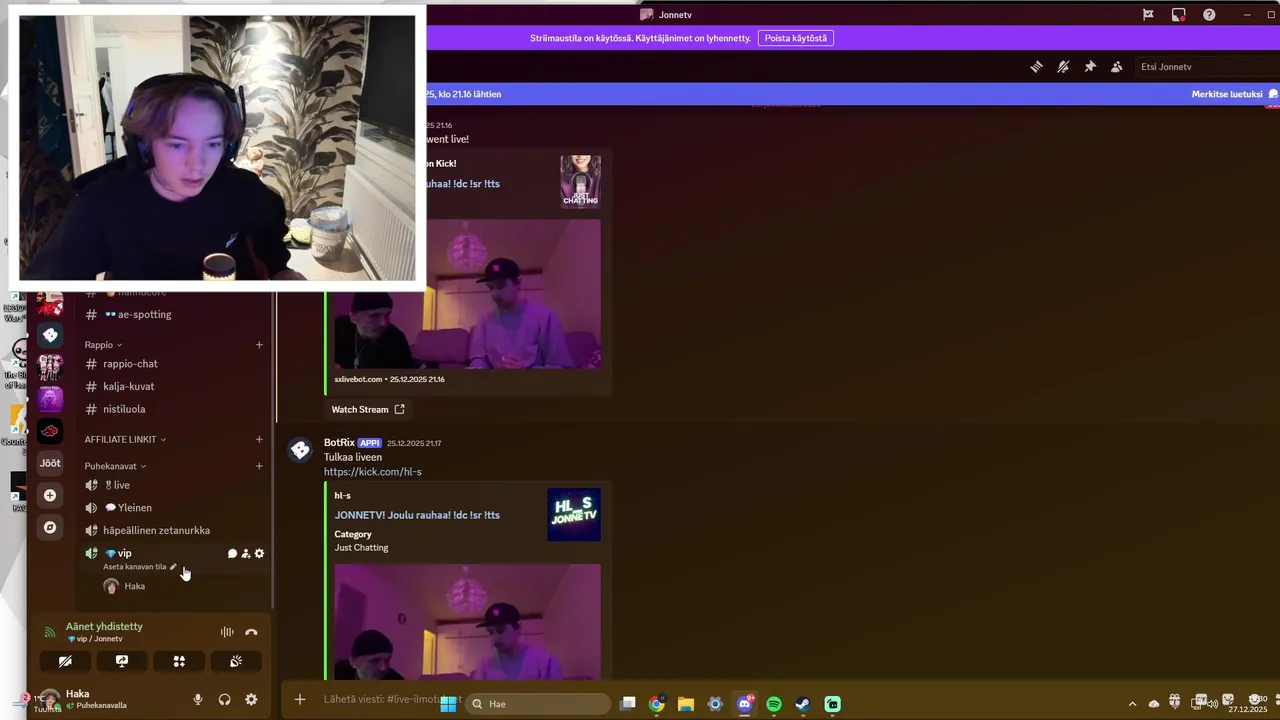
Task: Open the JONNETV! Joulu rauhaa embed title link
Action: (417, 515)
